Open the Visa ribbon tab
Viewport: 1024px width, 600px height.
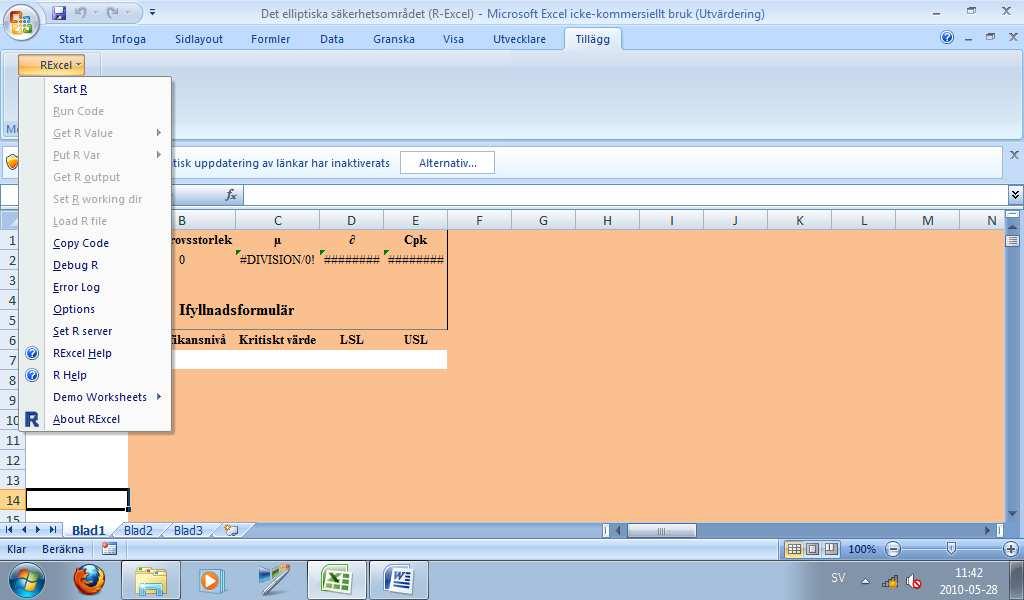(453, 39)
